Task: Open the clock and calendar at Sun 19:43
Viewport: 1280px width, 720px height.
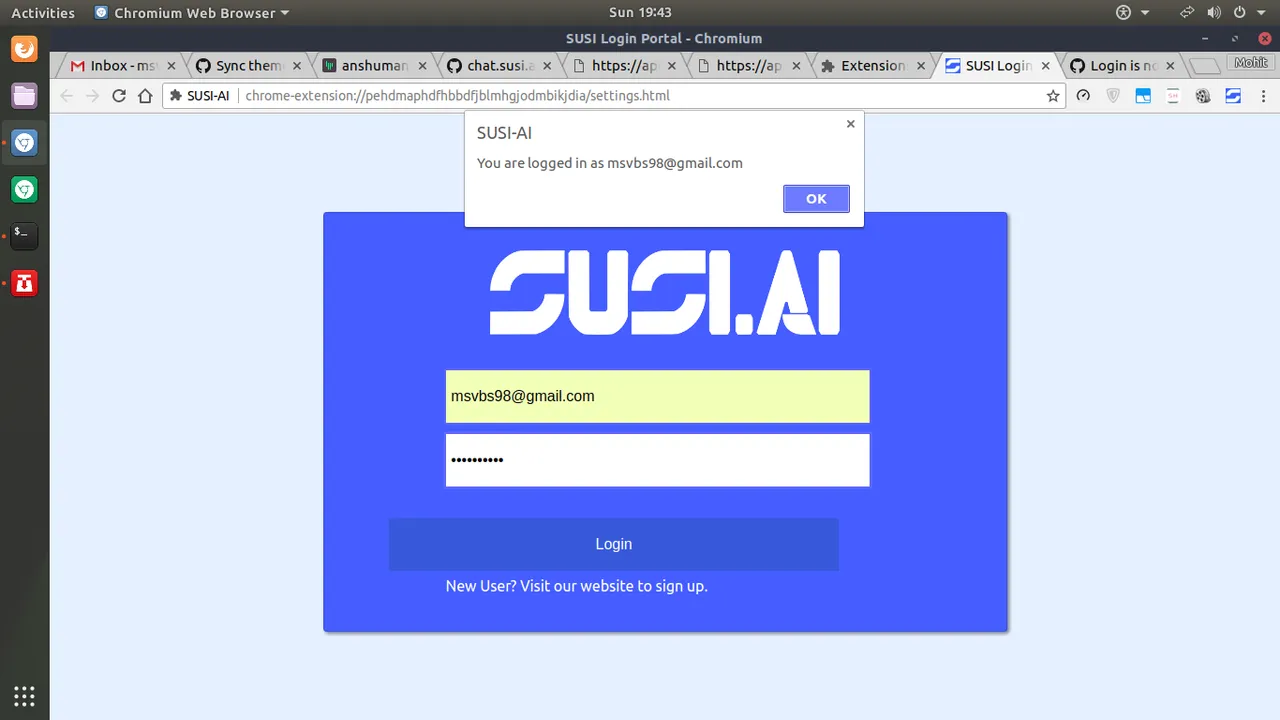Action: click(x=640, y=13)
